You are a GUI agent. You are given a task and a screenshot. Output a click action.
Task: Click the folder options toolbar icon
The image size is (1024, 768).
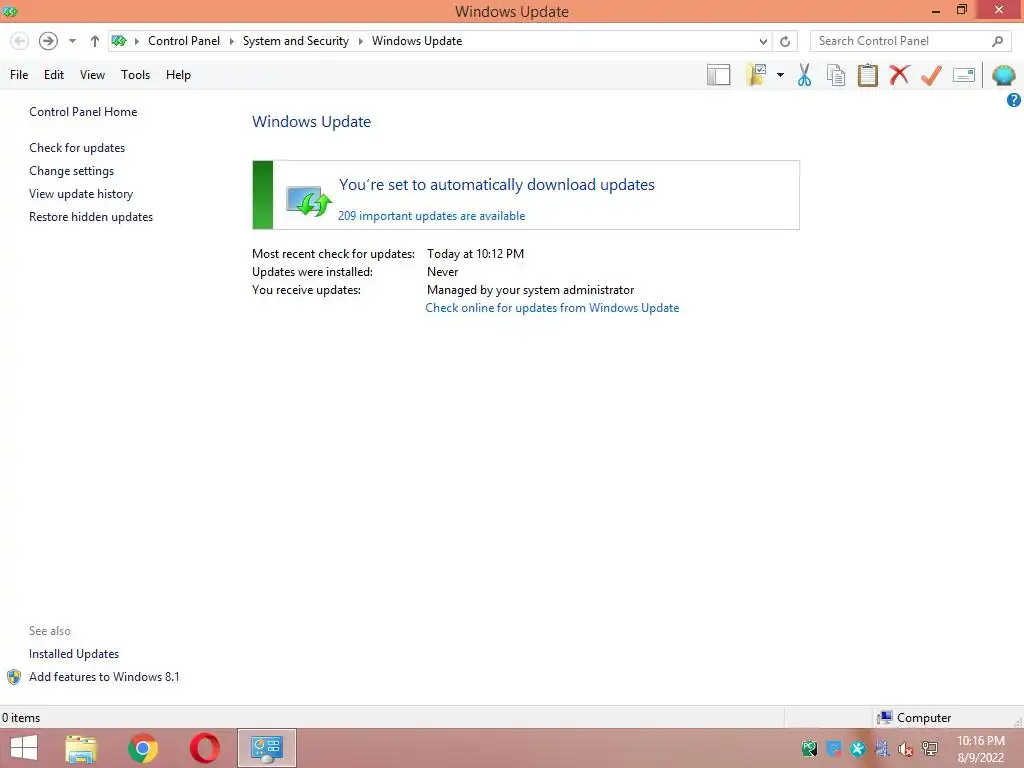(x=756, y=75)
